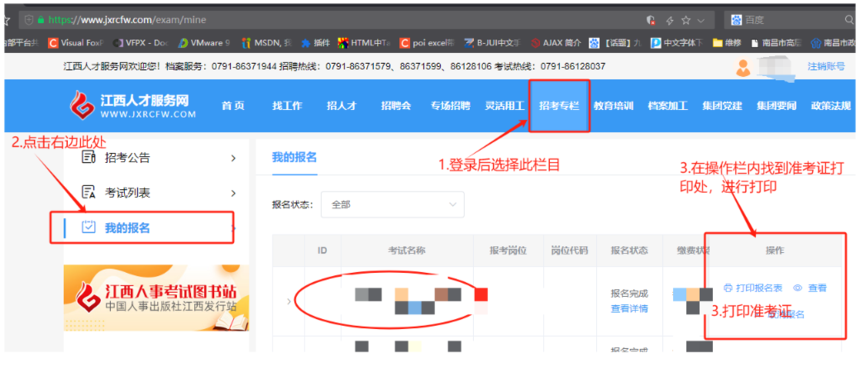
Task: Click the 报名状态 column header
Action: tap(630, 250)
